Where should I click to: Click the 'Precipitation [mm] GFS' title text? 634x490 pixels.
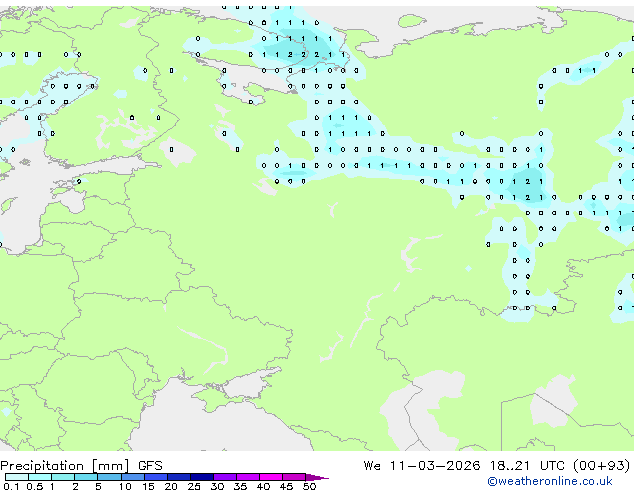pyautogui.click(x=81, y=466)
